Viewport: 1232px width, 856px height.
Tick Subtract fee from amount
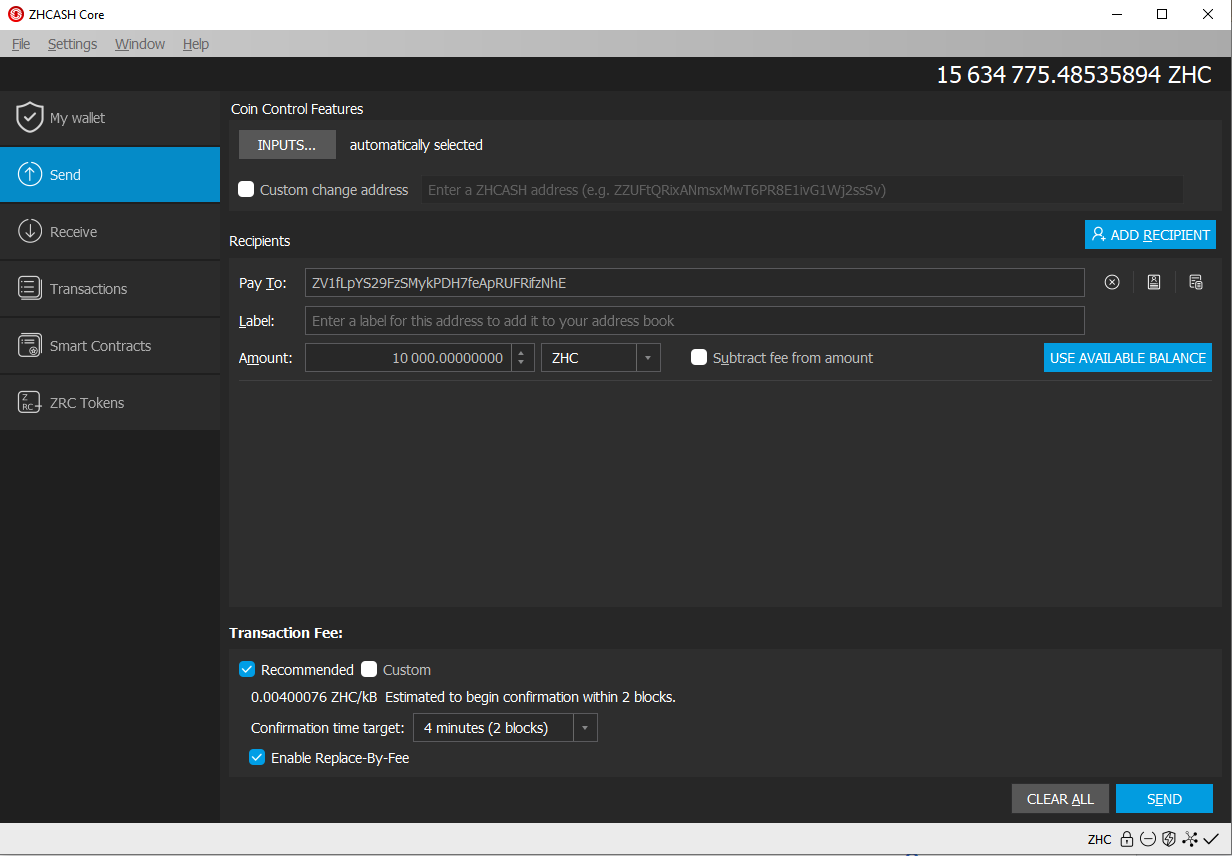[699, 357]
